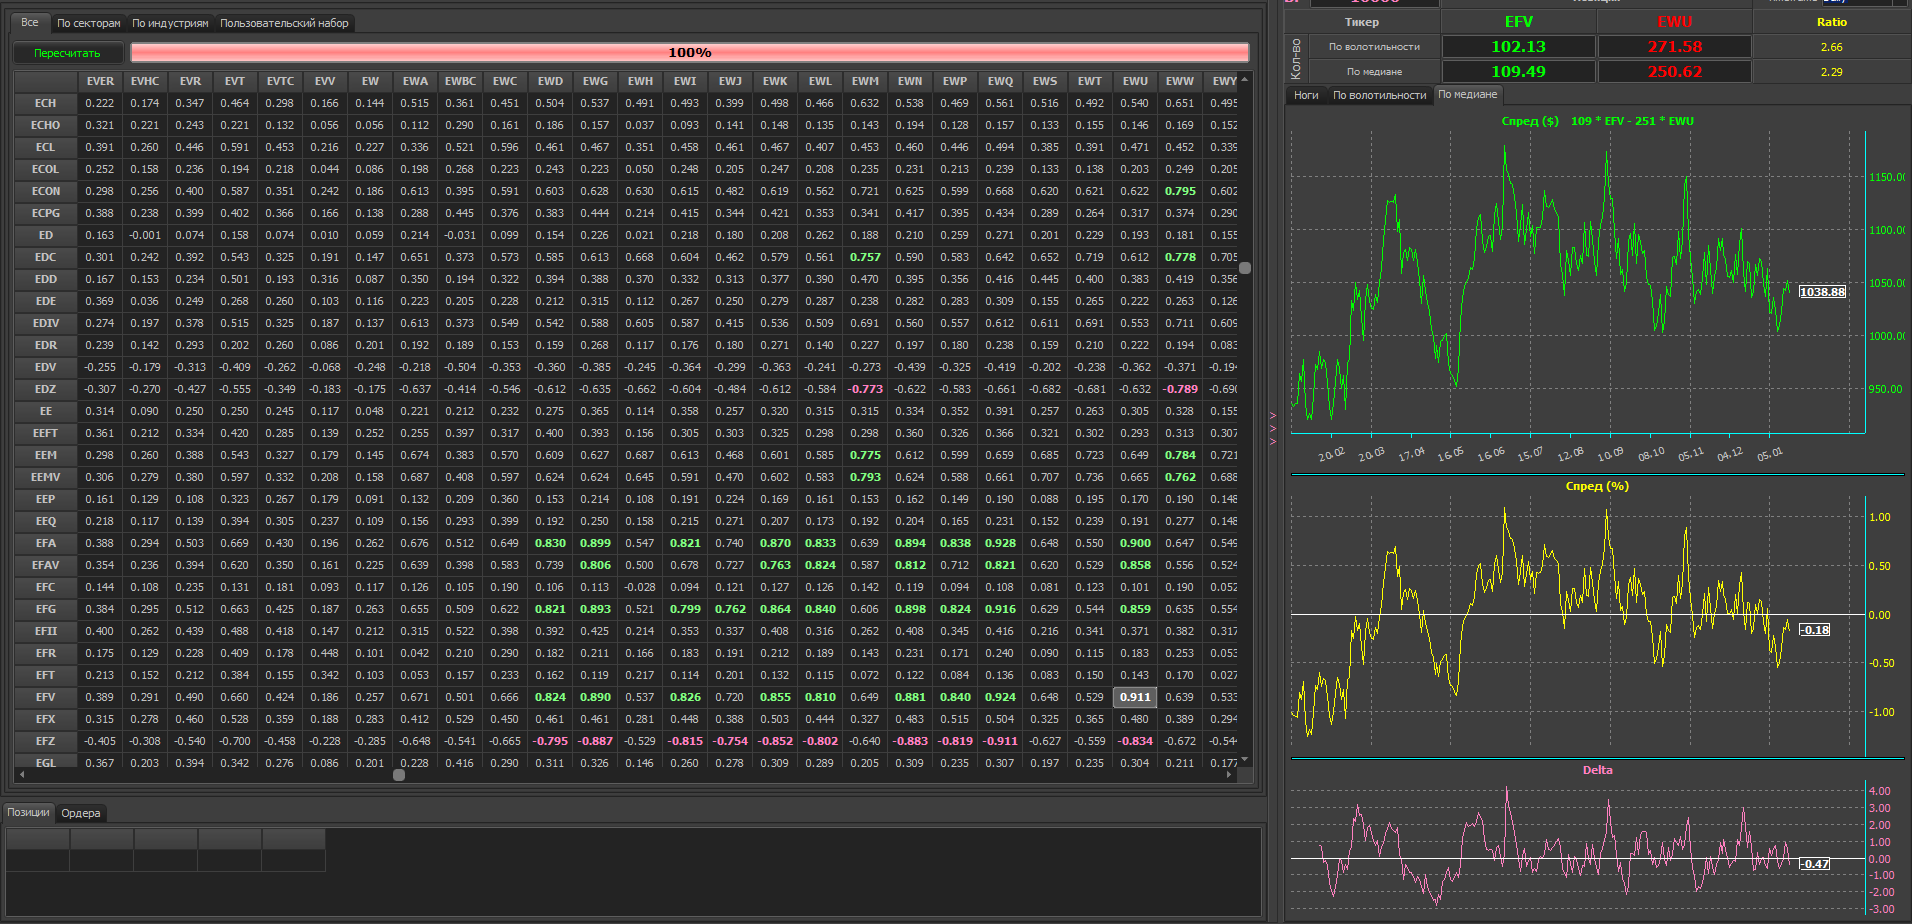Click the EWU column header
The height and width of the screenshot is (924, 1912).
point(1135,81)
